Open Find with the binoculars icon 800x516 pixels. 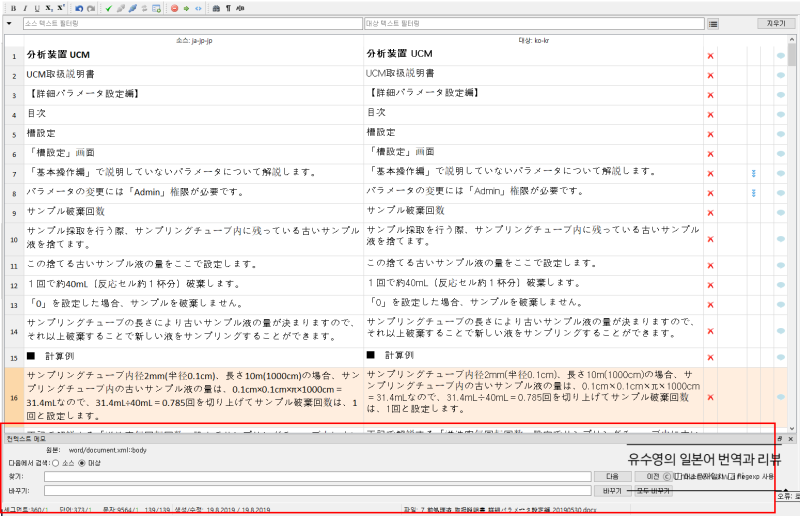pos(216,8)
